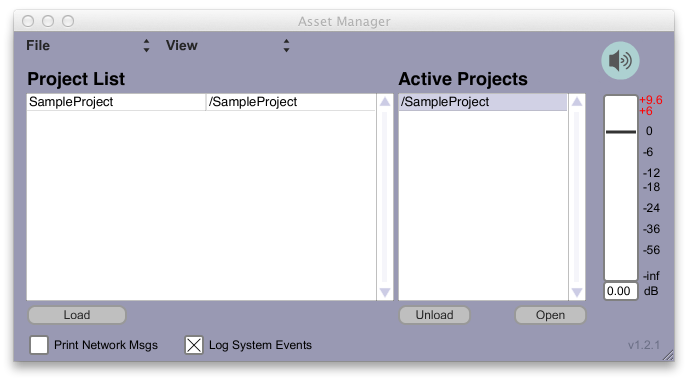Click the Active Projects scroll down arrow
688x381 pixels.
[577, 292]
